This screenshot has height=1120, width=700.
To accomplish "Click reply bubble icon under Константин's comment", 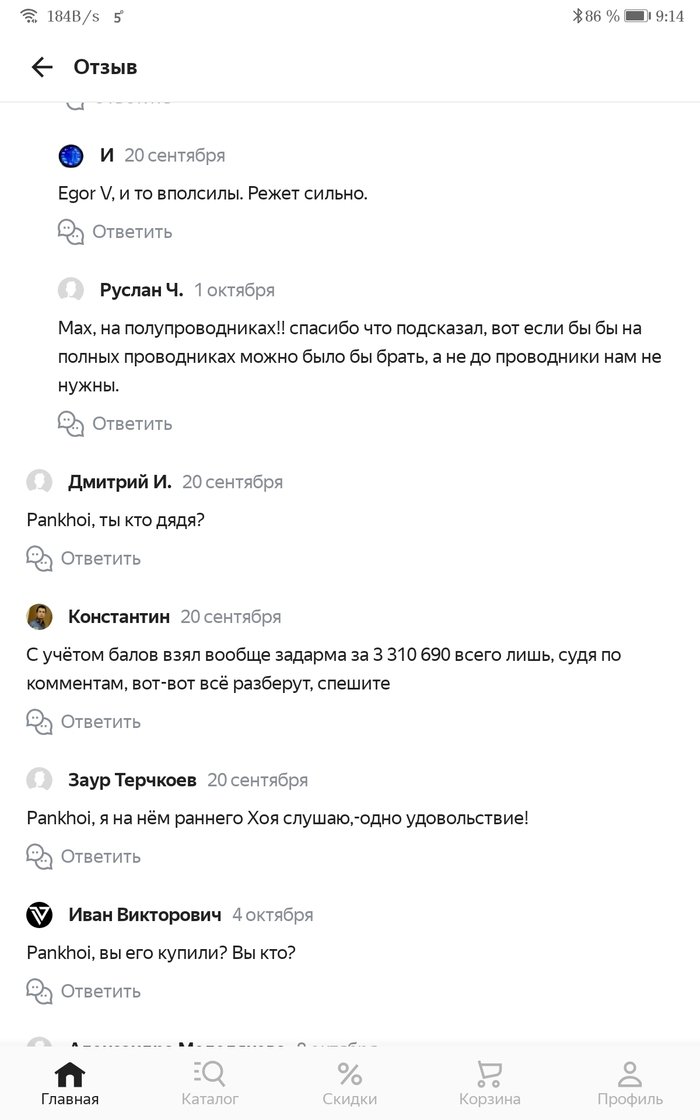I will pos(39,721).
